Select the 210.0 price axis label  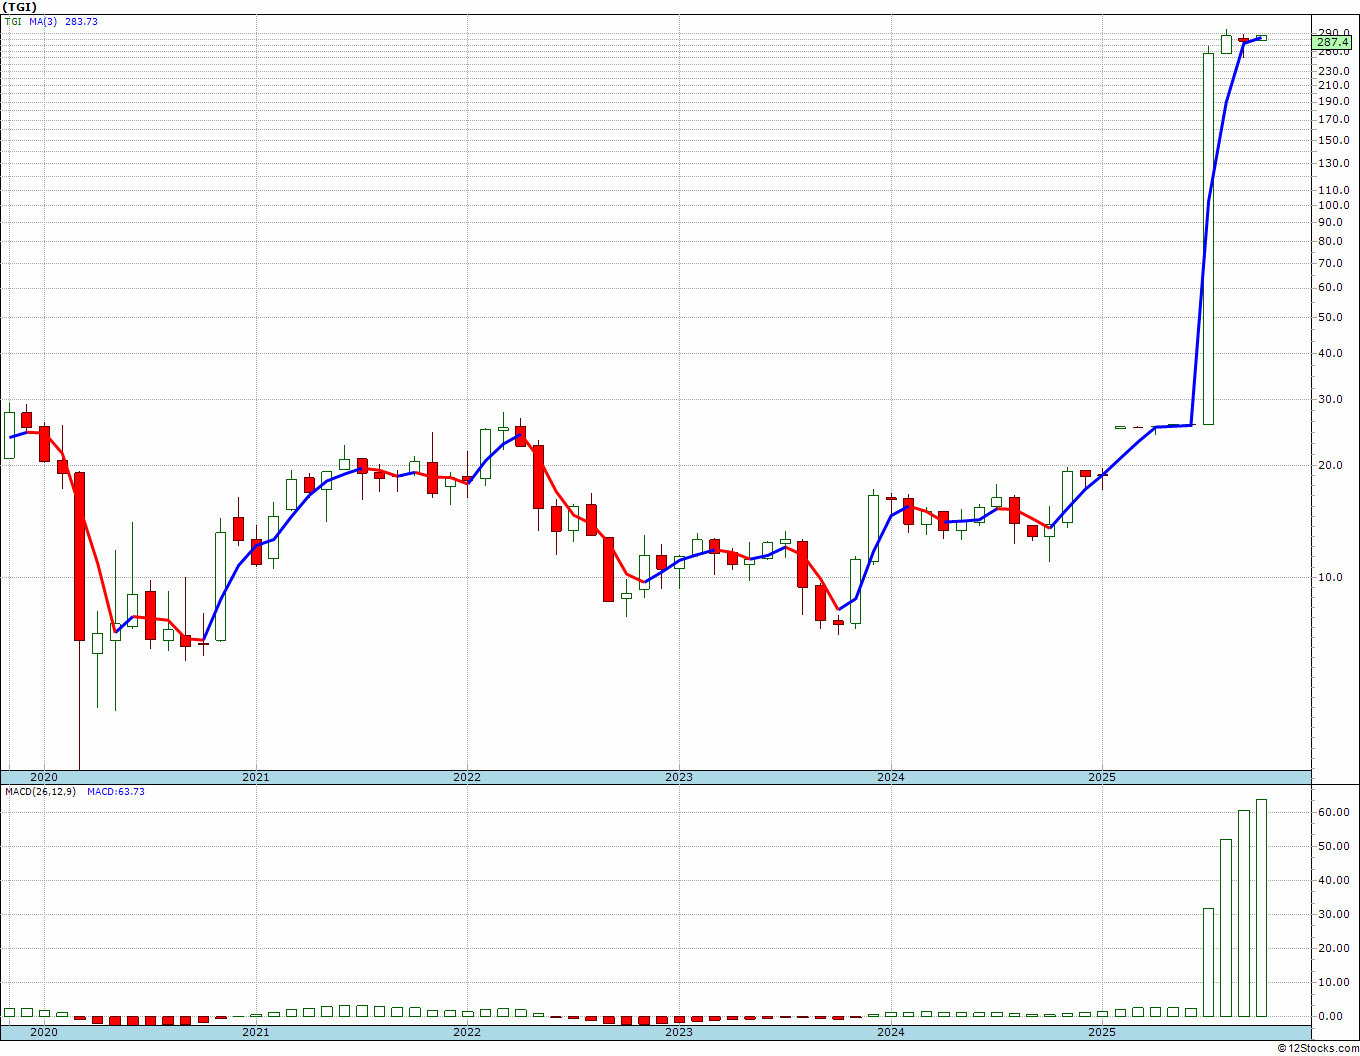coord(1334,86)
